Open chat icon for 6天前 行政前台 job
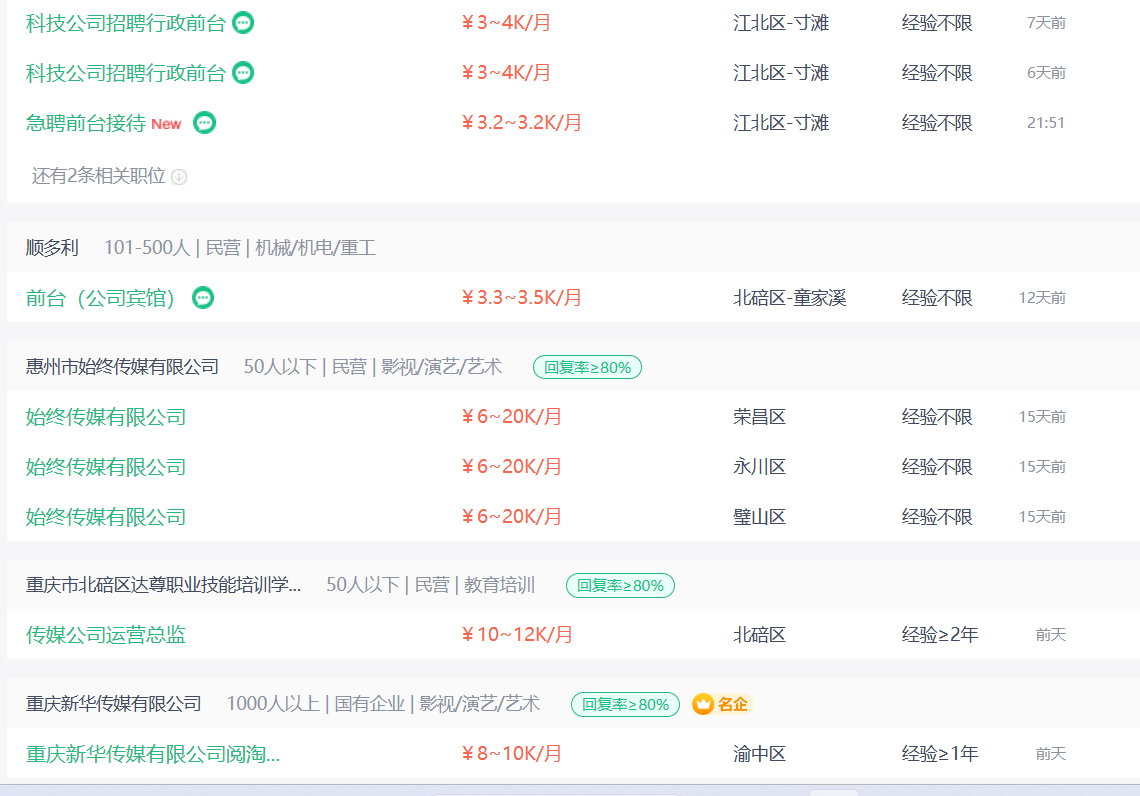This screenshot has height=796, width=1140. point(243,73)
